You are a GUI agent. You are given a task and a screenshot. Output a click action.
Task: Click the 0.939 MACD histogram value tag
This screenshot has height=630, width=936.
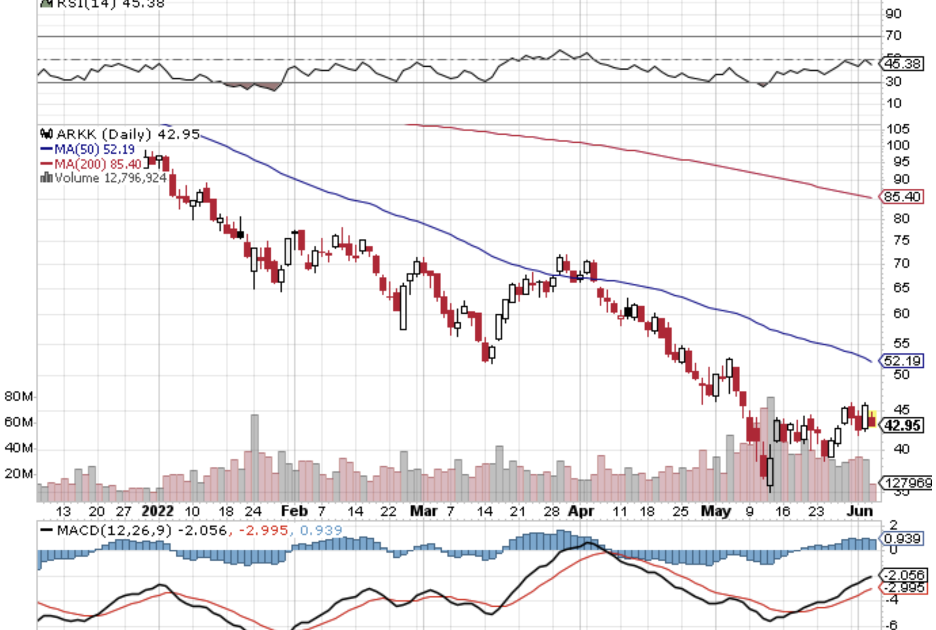(902, 540)
